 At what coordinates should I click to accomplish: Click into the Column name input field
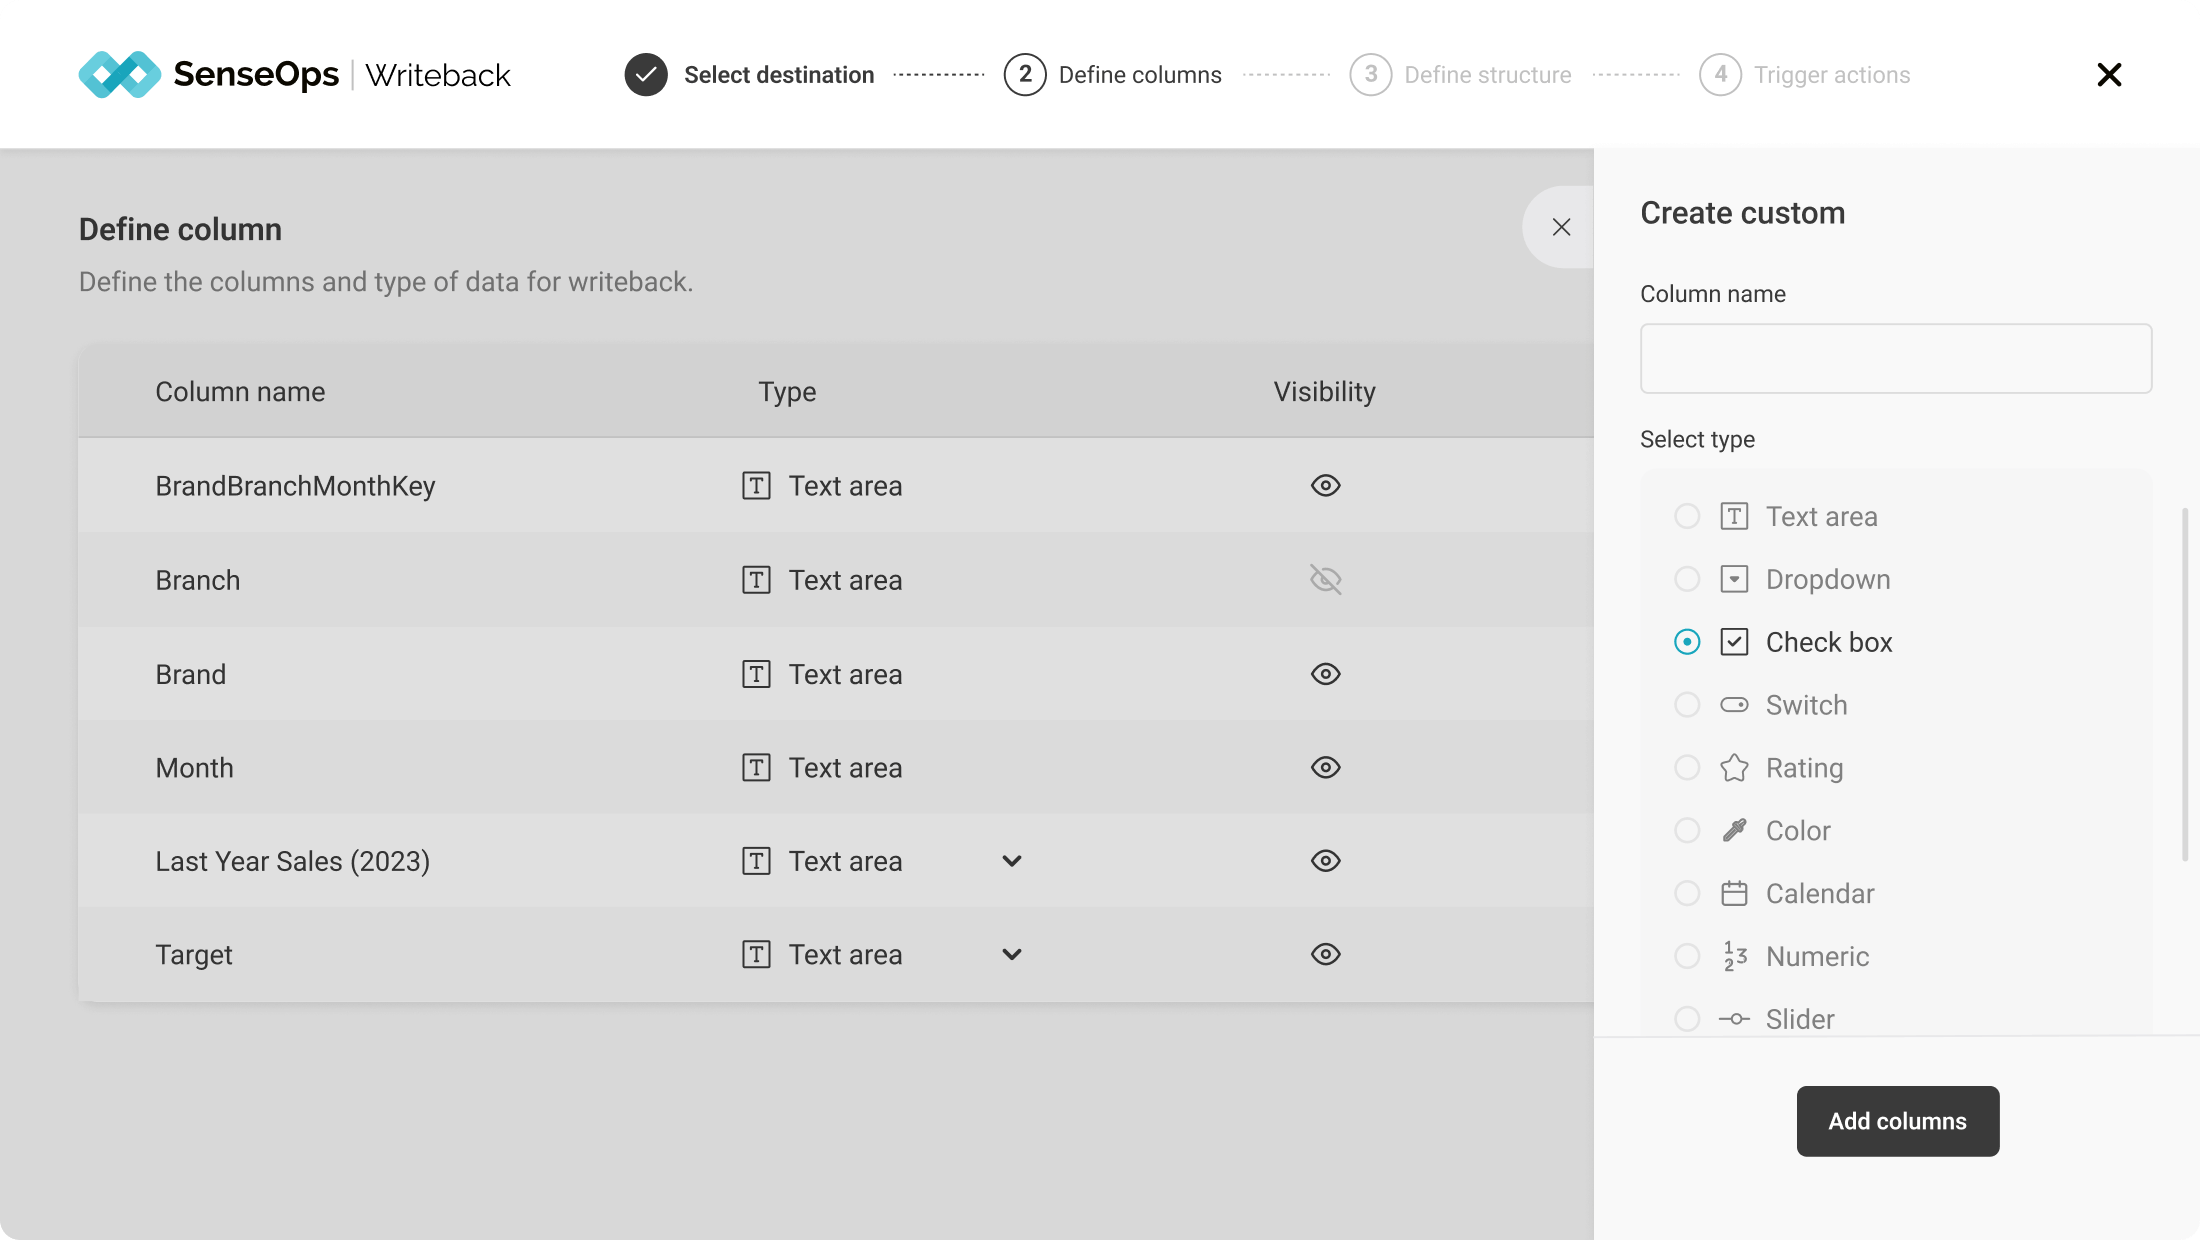(x=1896, y=358)
